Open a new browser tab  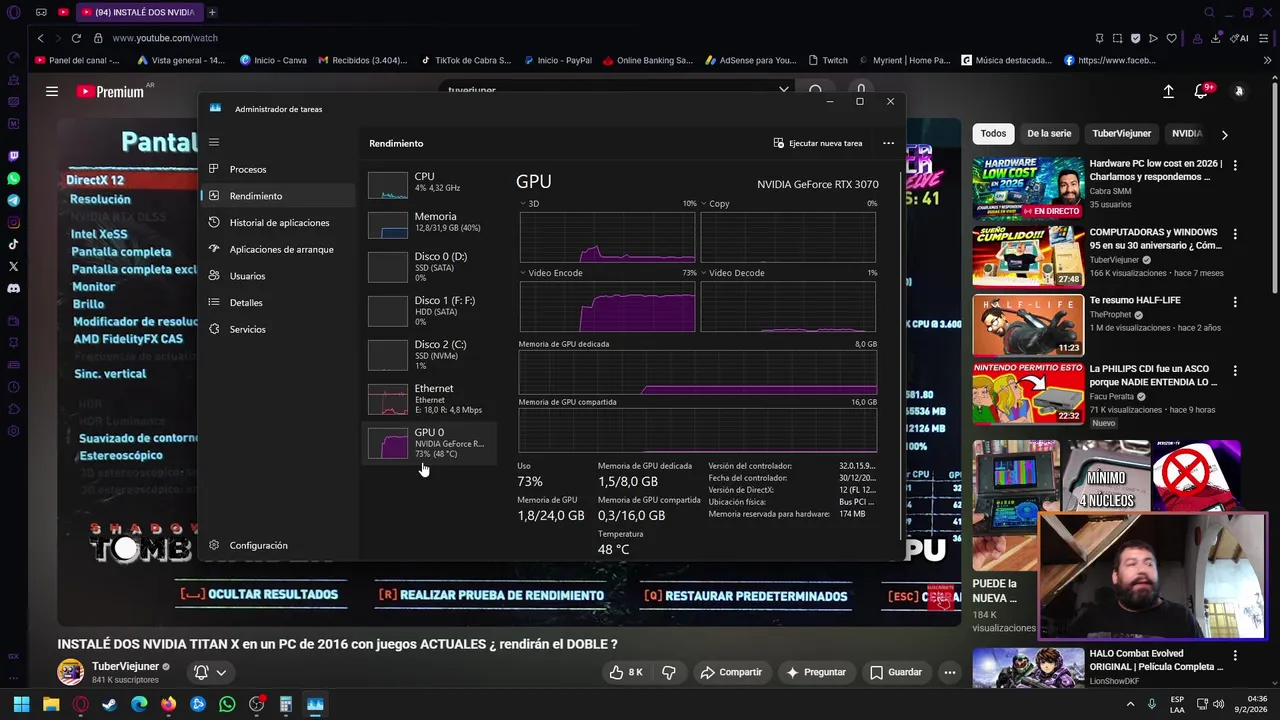click(212, 12)
